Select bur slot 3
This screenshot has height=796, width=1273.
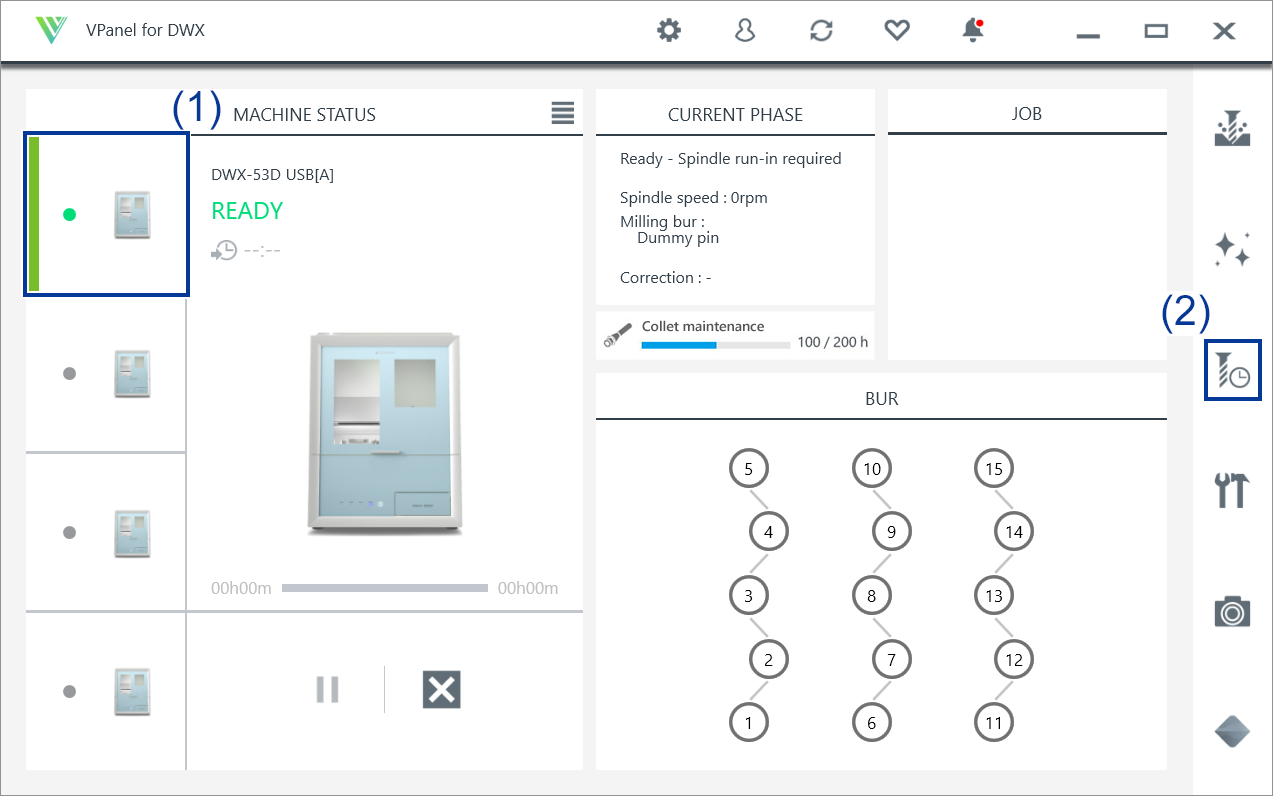tap(749, 596)
